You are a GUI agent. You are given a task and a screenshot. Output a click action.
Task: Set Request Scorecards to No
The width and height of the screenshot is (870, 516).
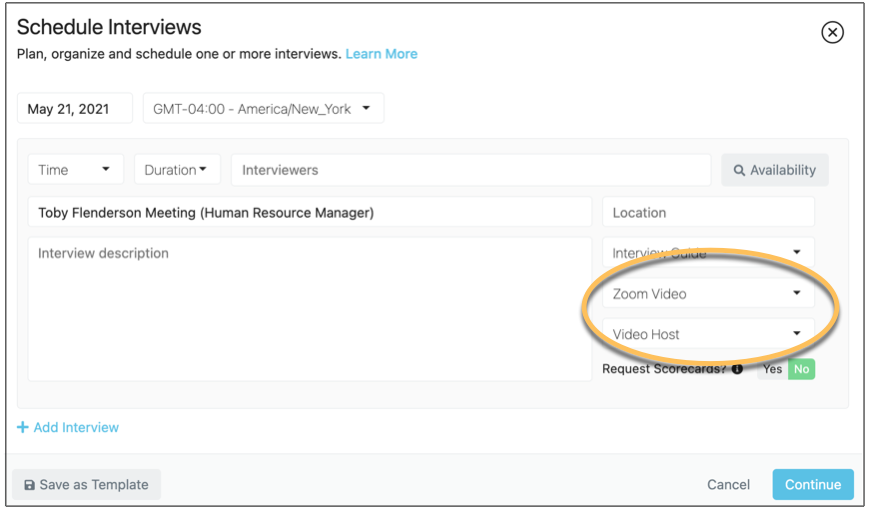pyautogui.click(x=801, y=369)
